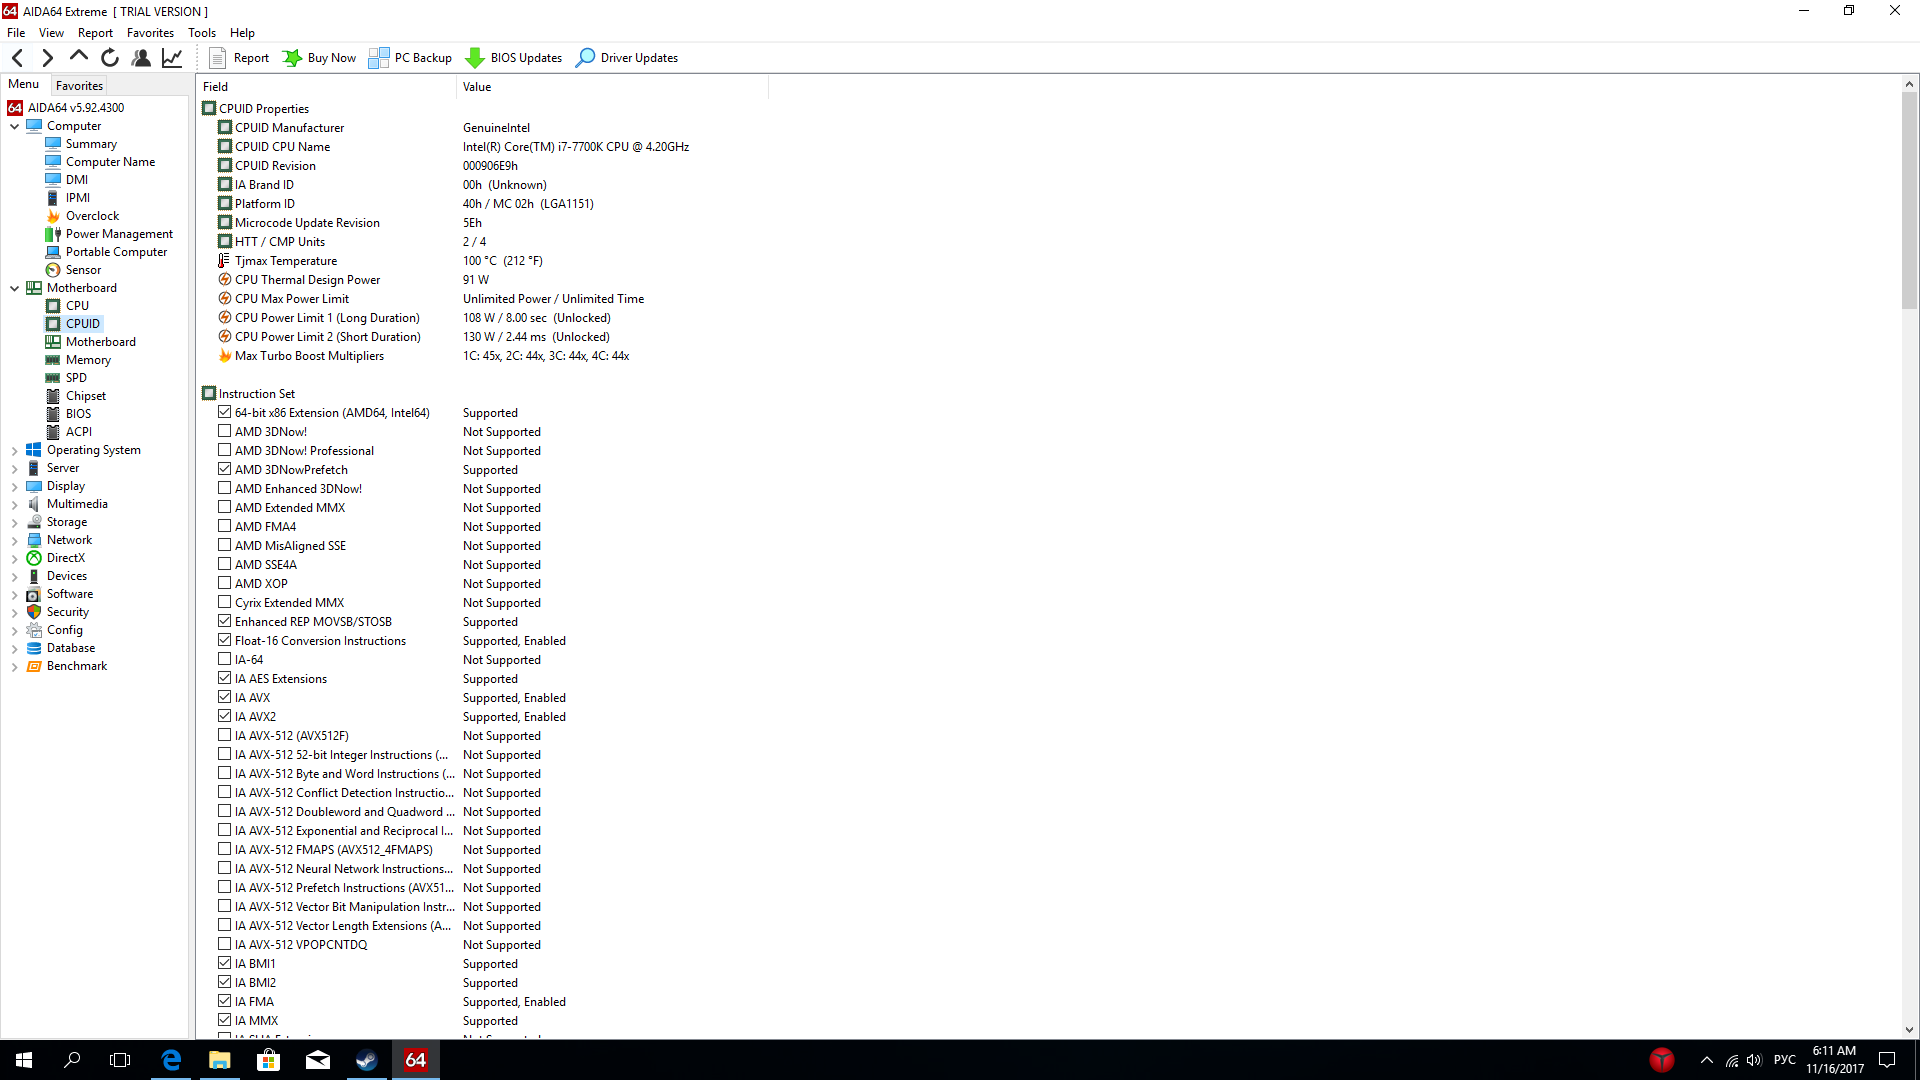The image size is (1920, 1080).
Task: Select the Security shield icon
Action: 34,612
